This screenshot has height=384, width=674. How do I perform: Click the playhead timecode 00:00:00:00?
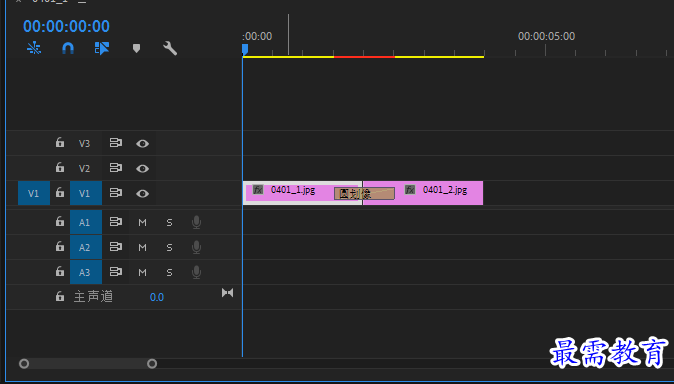[x=66, y=27]
